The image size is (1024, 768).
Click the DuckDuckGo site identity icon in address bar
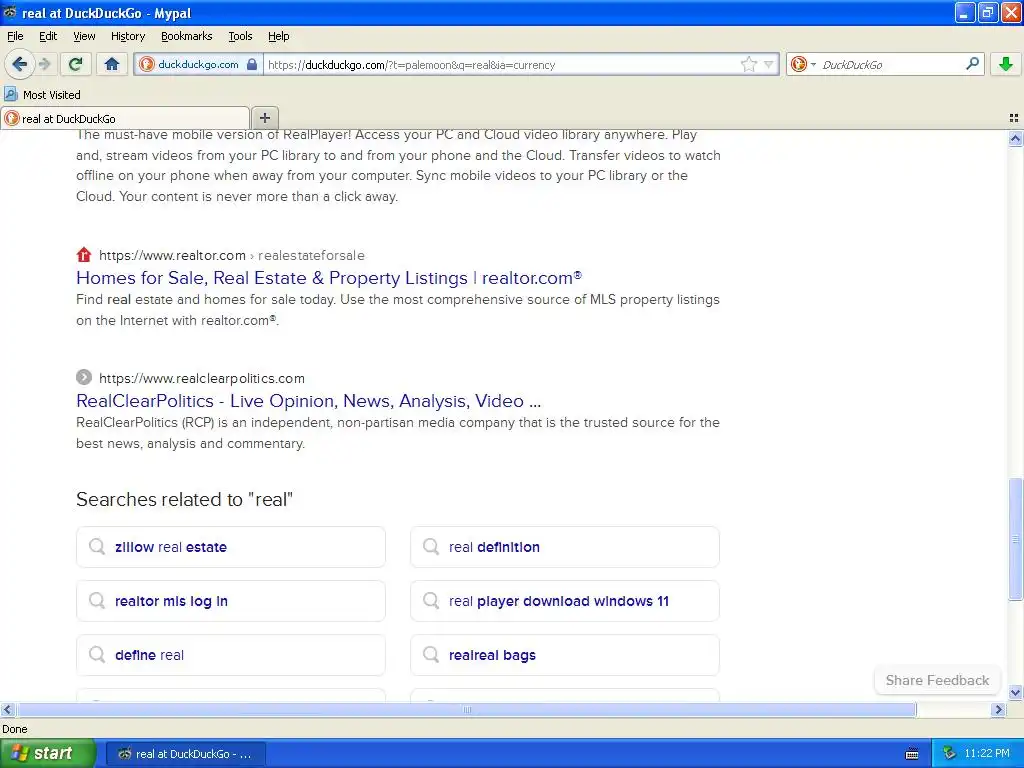147,64
